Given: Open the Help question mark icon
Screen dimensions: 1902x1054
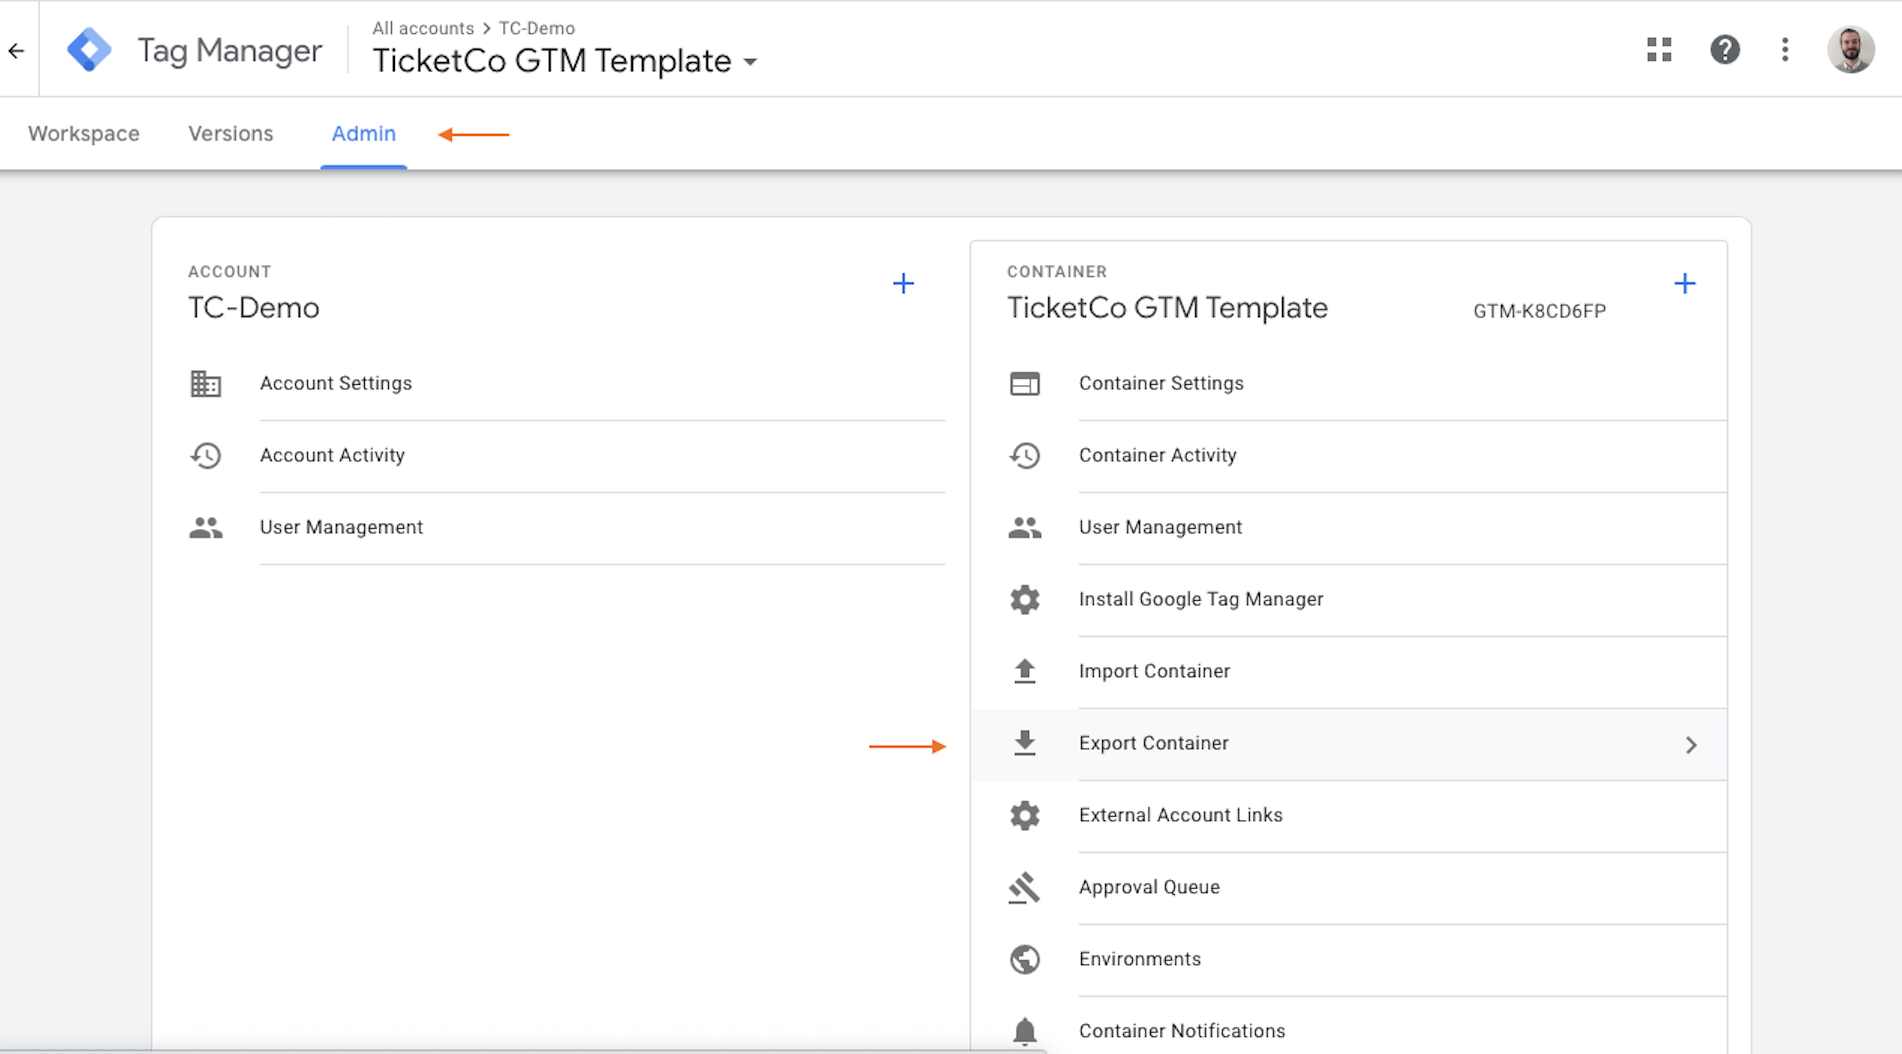Looking at the screenshot, I should (1724, 49).
